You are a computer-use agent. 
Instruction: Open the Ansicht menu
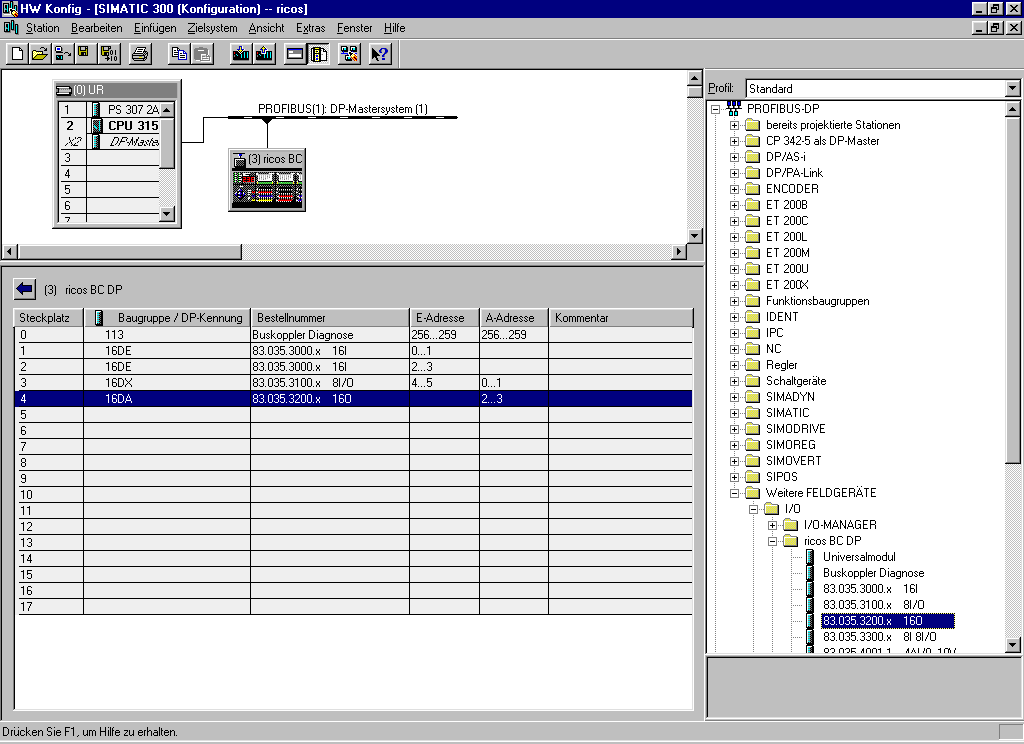pos(266,28)
